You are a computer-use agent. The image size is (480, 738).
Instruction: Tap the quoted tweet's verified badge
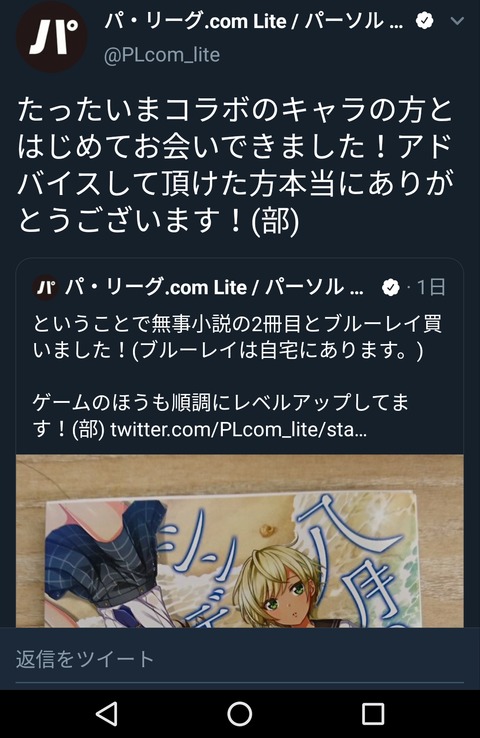(x=391, y=287)
